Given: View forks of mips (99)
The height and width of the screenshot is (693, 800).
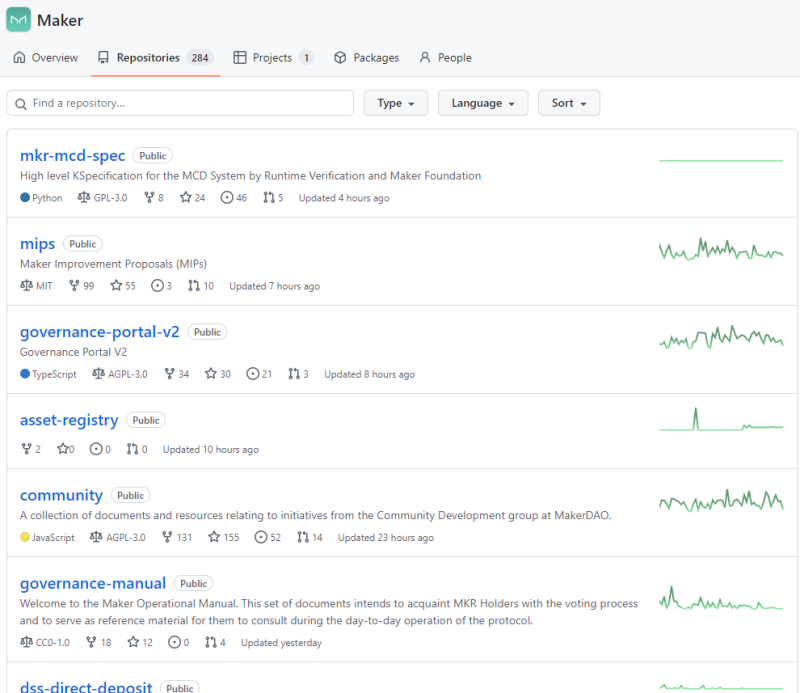Looking at the screenshot, I should click(82, 286).
